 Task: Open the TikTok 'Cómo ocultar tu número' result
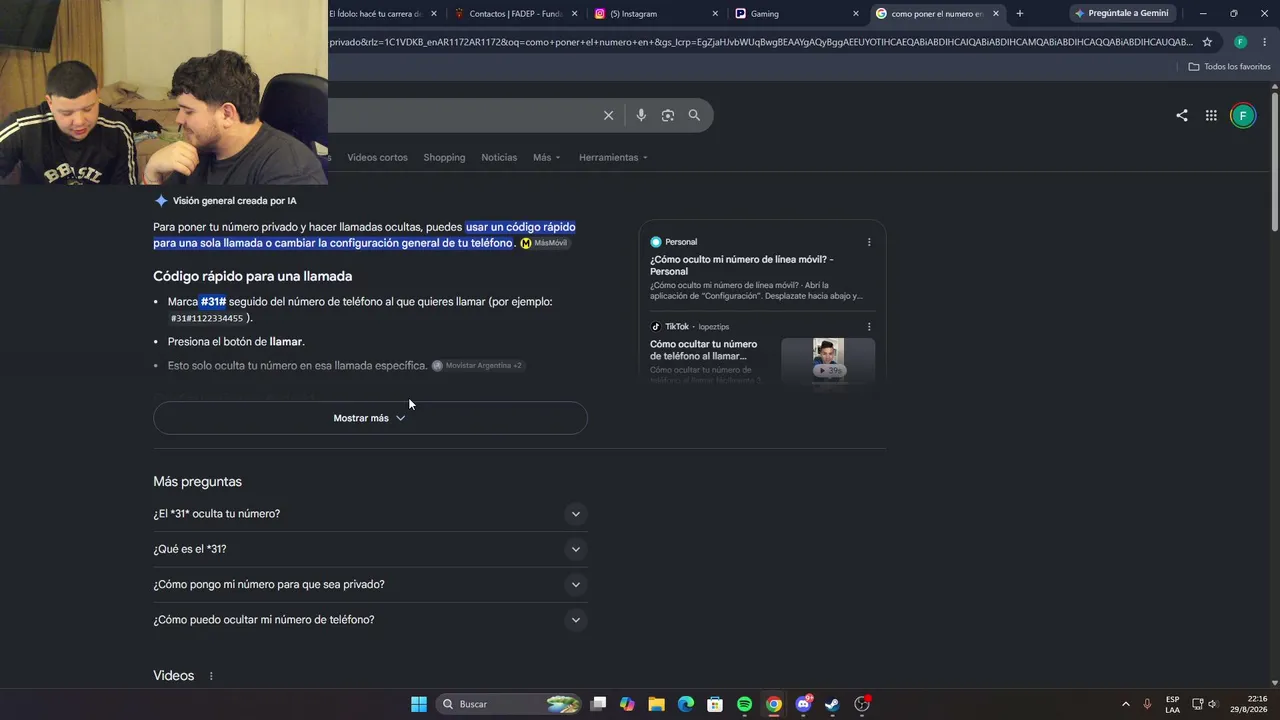(703, 350)
